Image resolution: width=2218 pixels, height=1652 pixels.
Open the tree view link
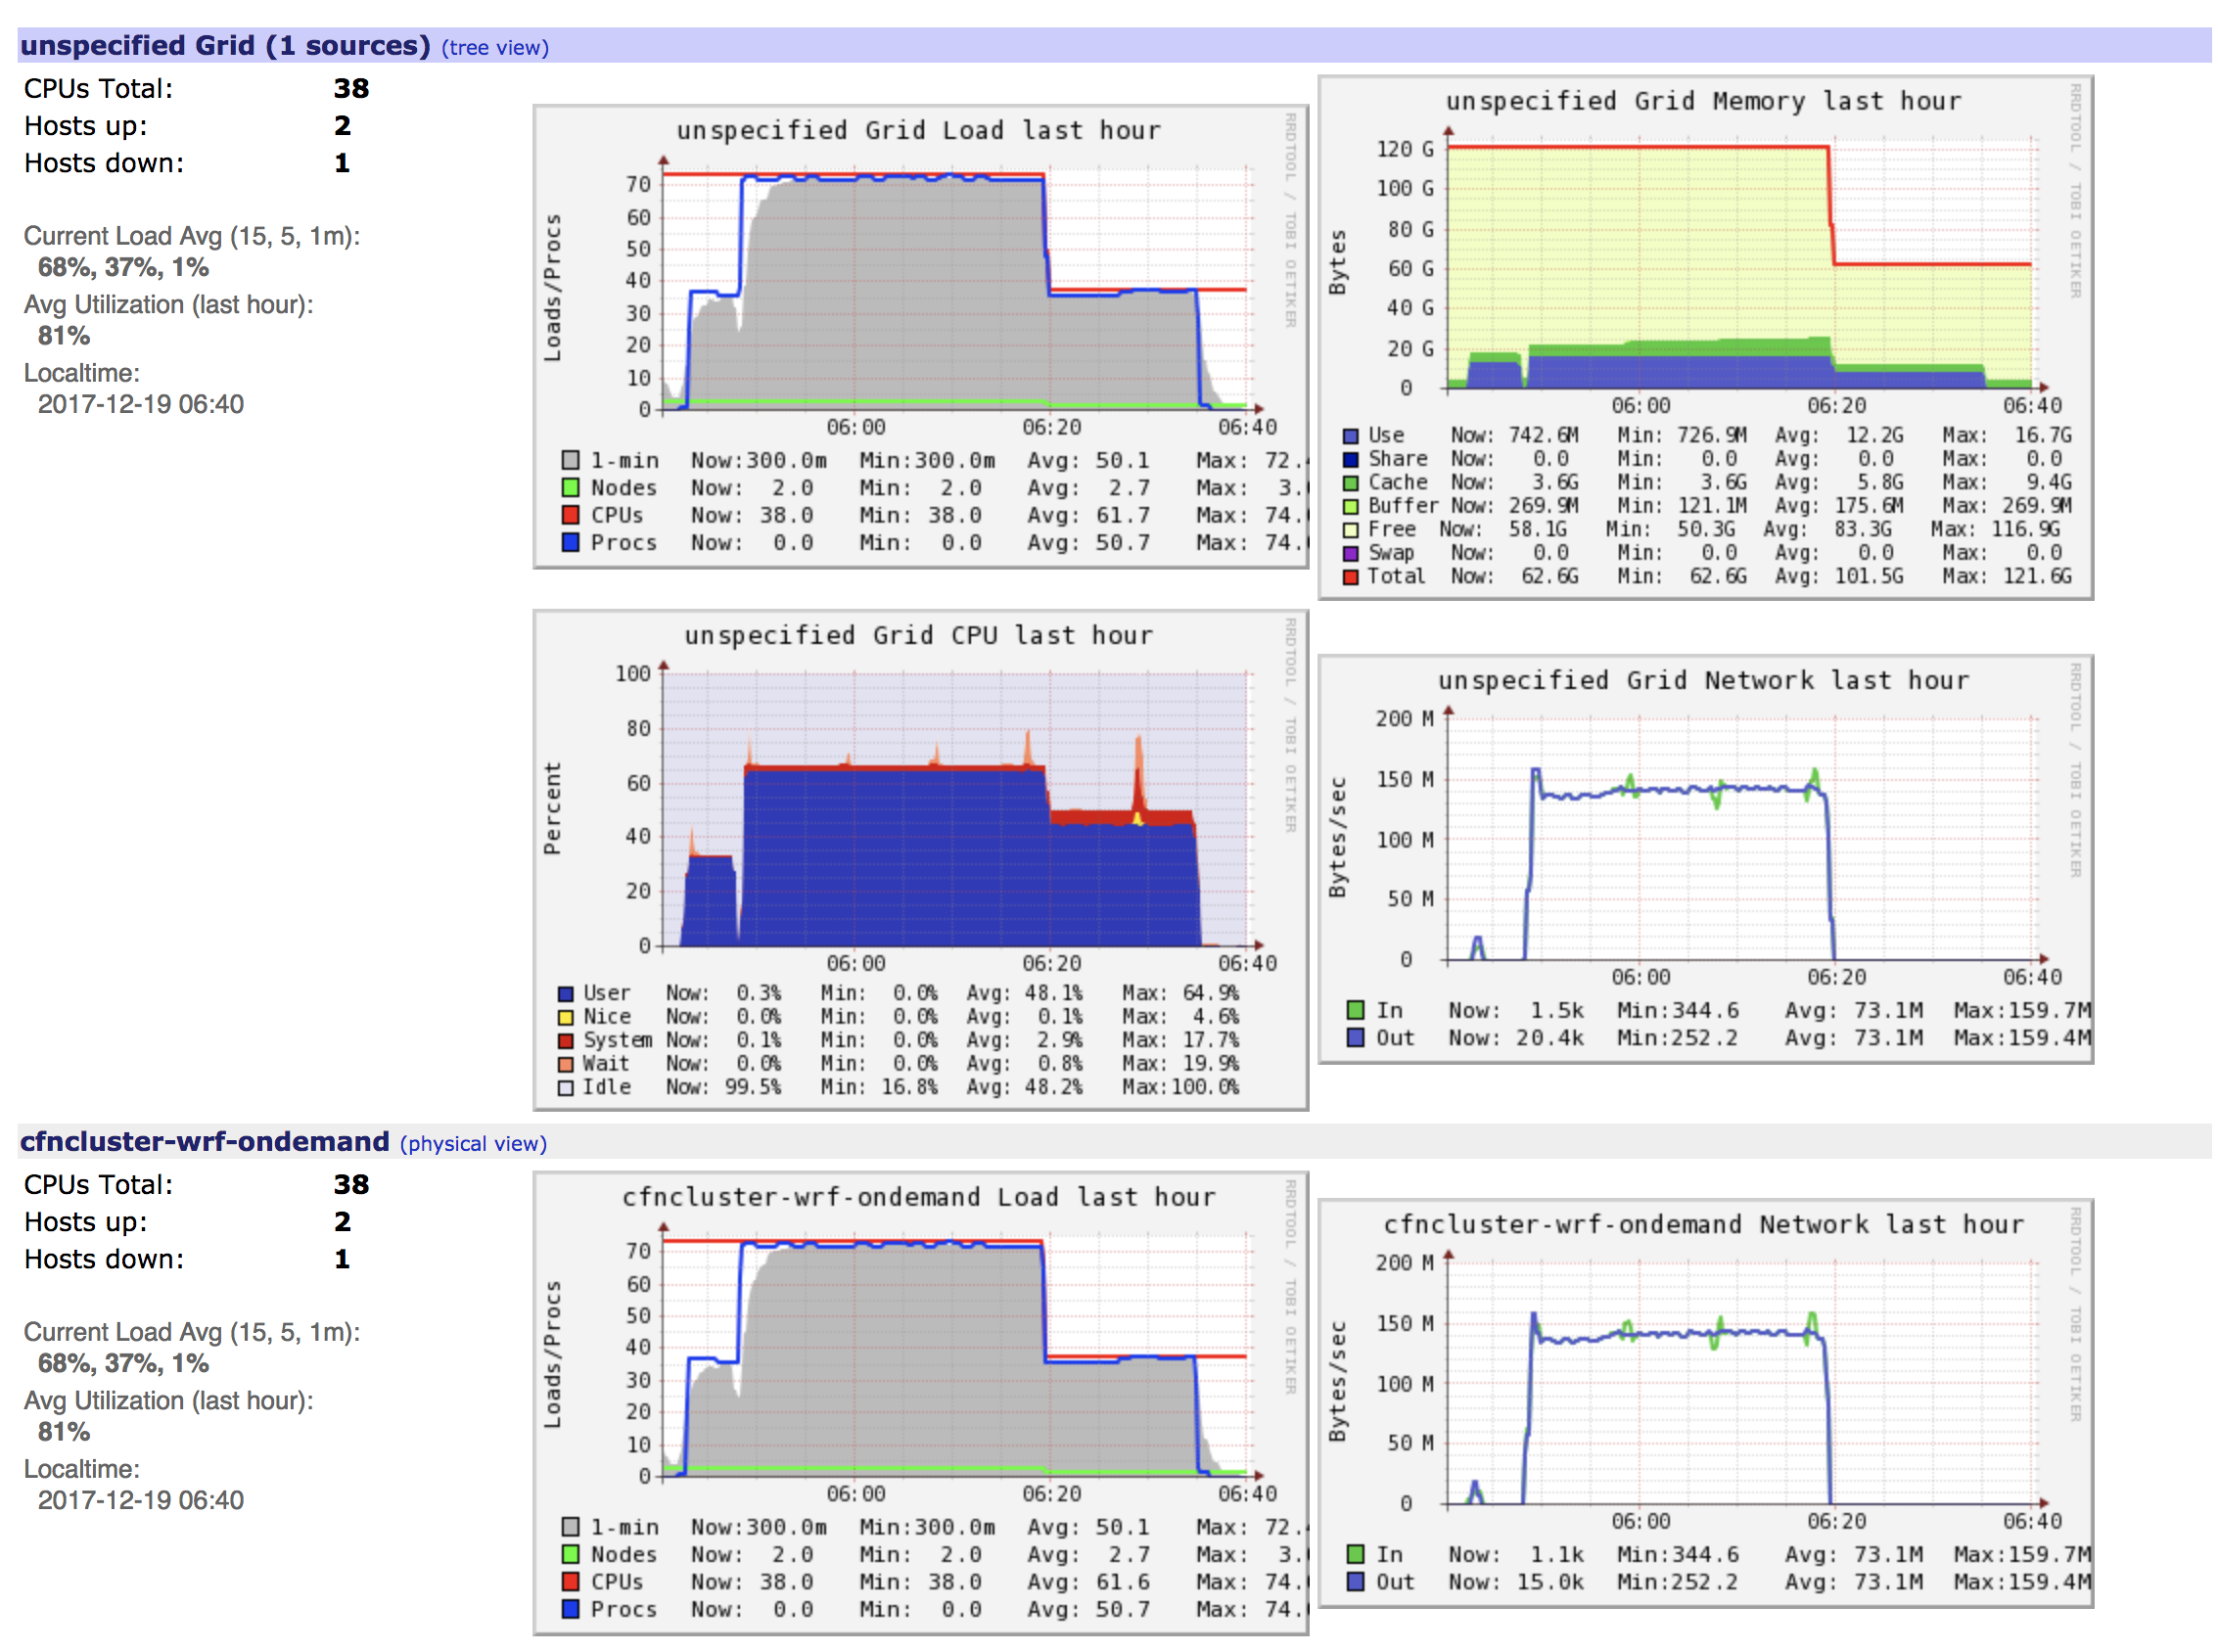pos(495,47)
